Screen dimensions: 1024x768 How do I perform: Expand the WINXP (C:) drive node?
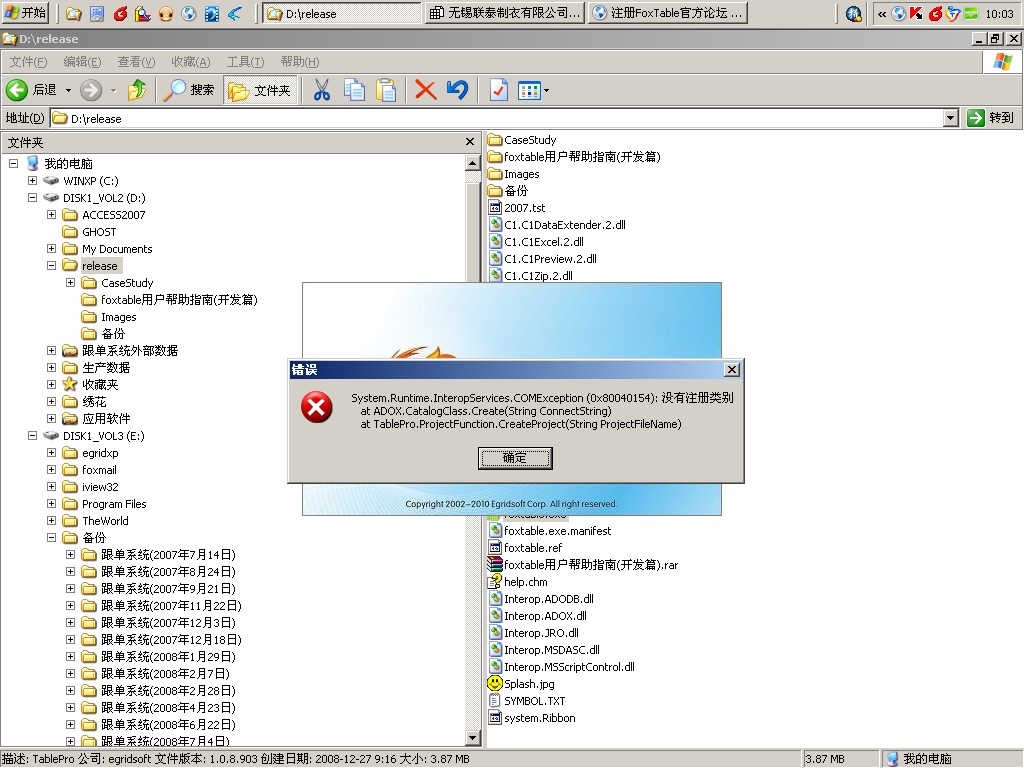click(x=32, y=180)
